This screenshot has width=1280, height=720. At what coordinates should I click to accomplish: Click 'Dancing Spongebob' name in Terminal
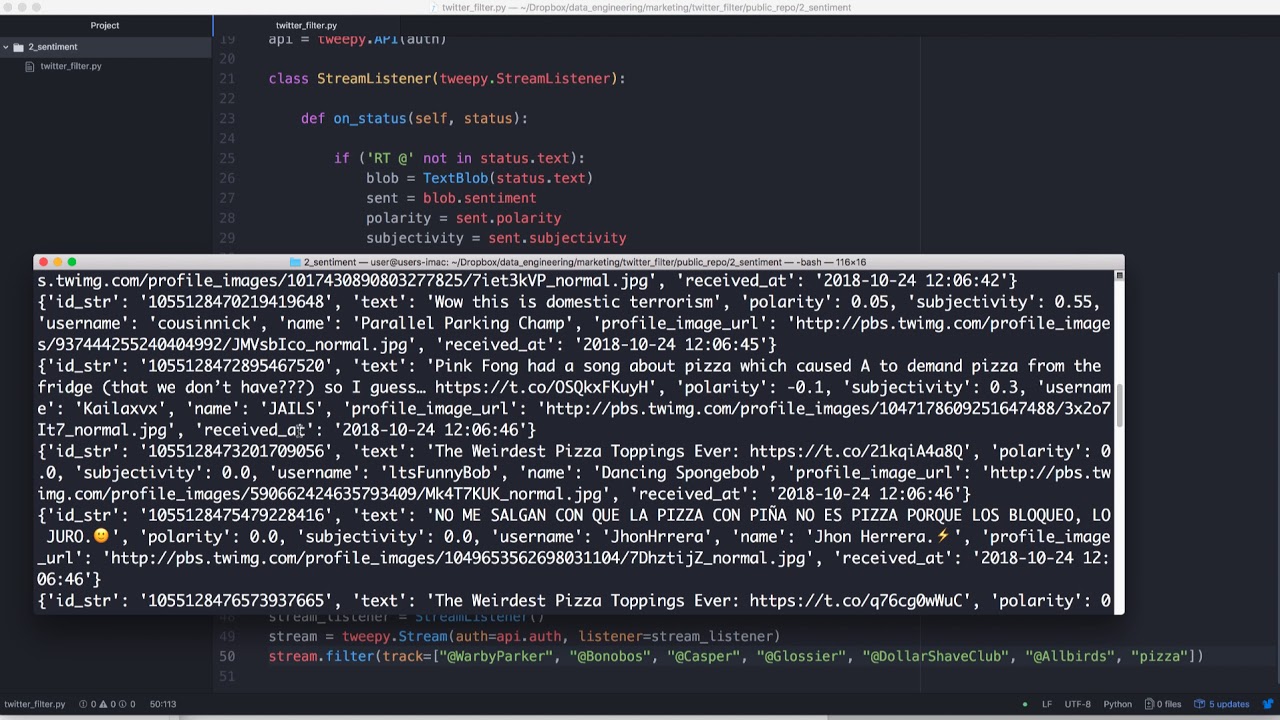tap(679, 472)
